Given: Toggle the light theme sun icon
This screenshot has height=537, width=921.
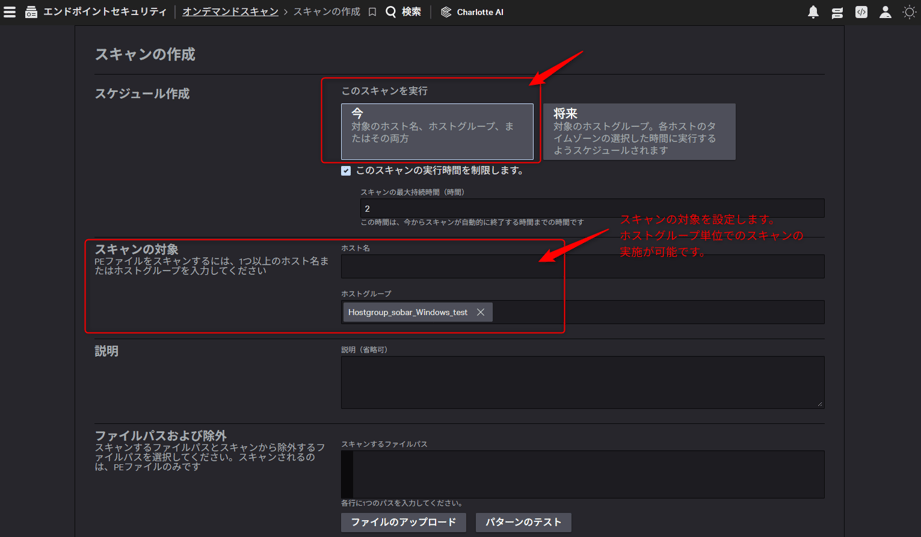Looking at the screenshot, I should (x=909, y=12).
